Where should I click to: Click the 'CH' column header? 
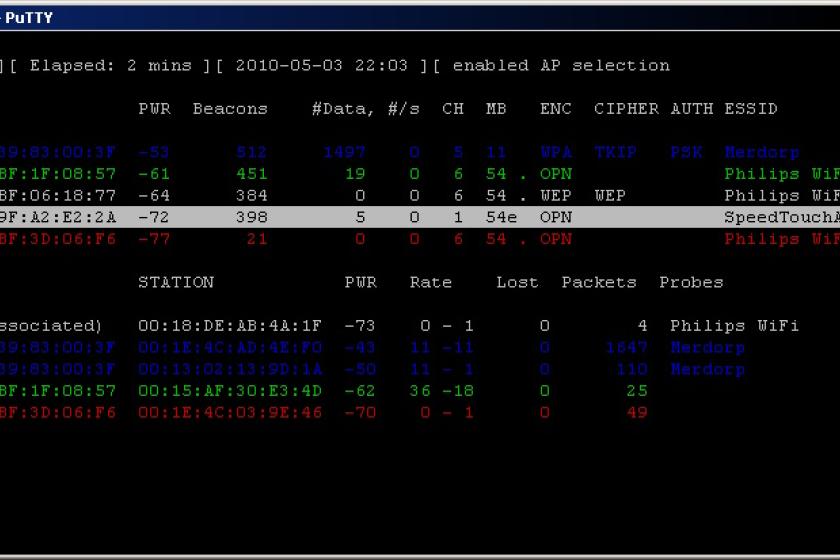pos(453,109)
